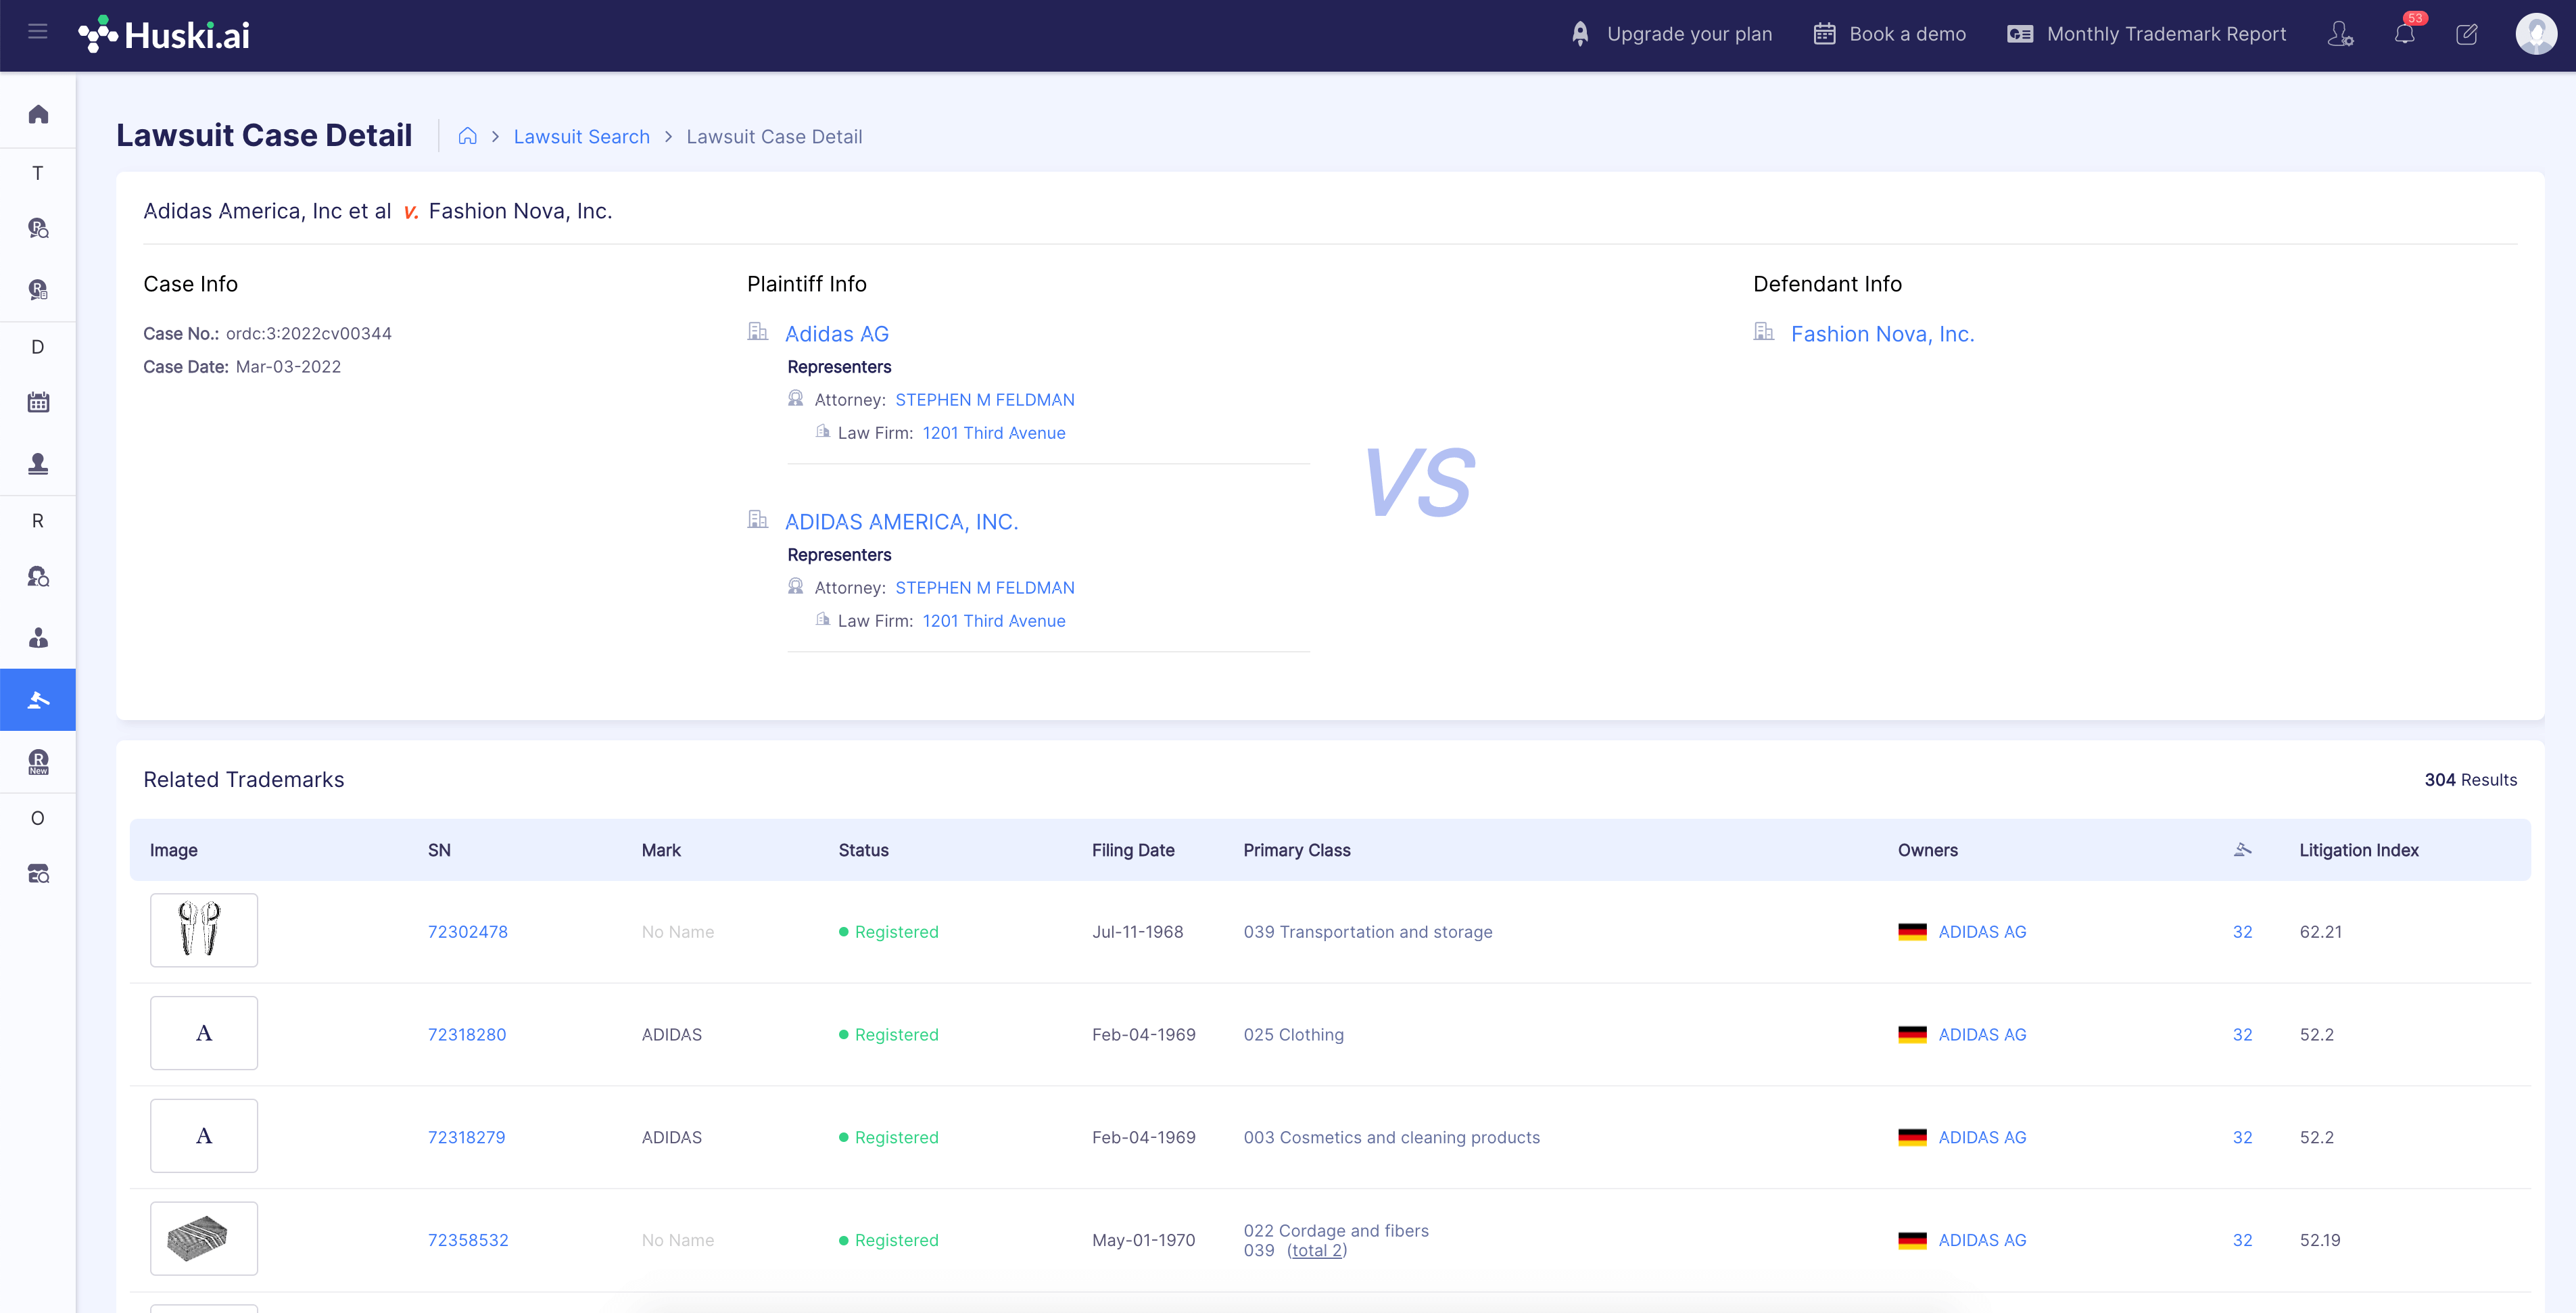2576x1313 pixels.
Task: Click building icon beside Fashion Nova, Inc.
Action: [x=1764, y=331]
